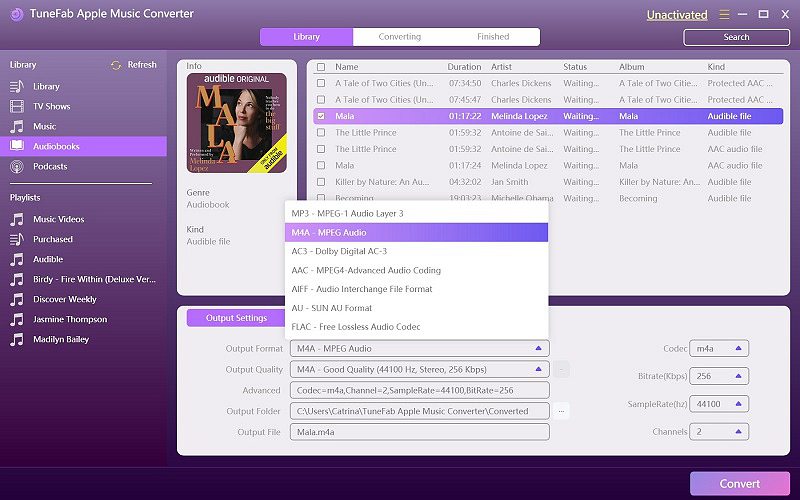Screen dimensions: 800x500
Task: Uncheck the selected Mala audiobook checkbox
Action: coord(321,116)
